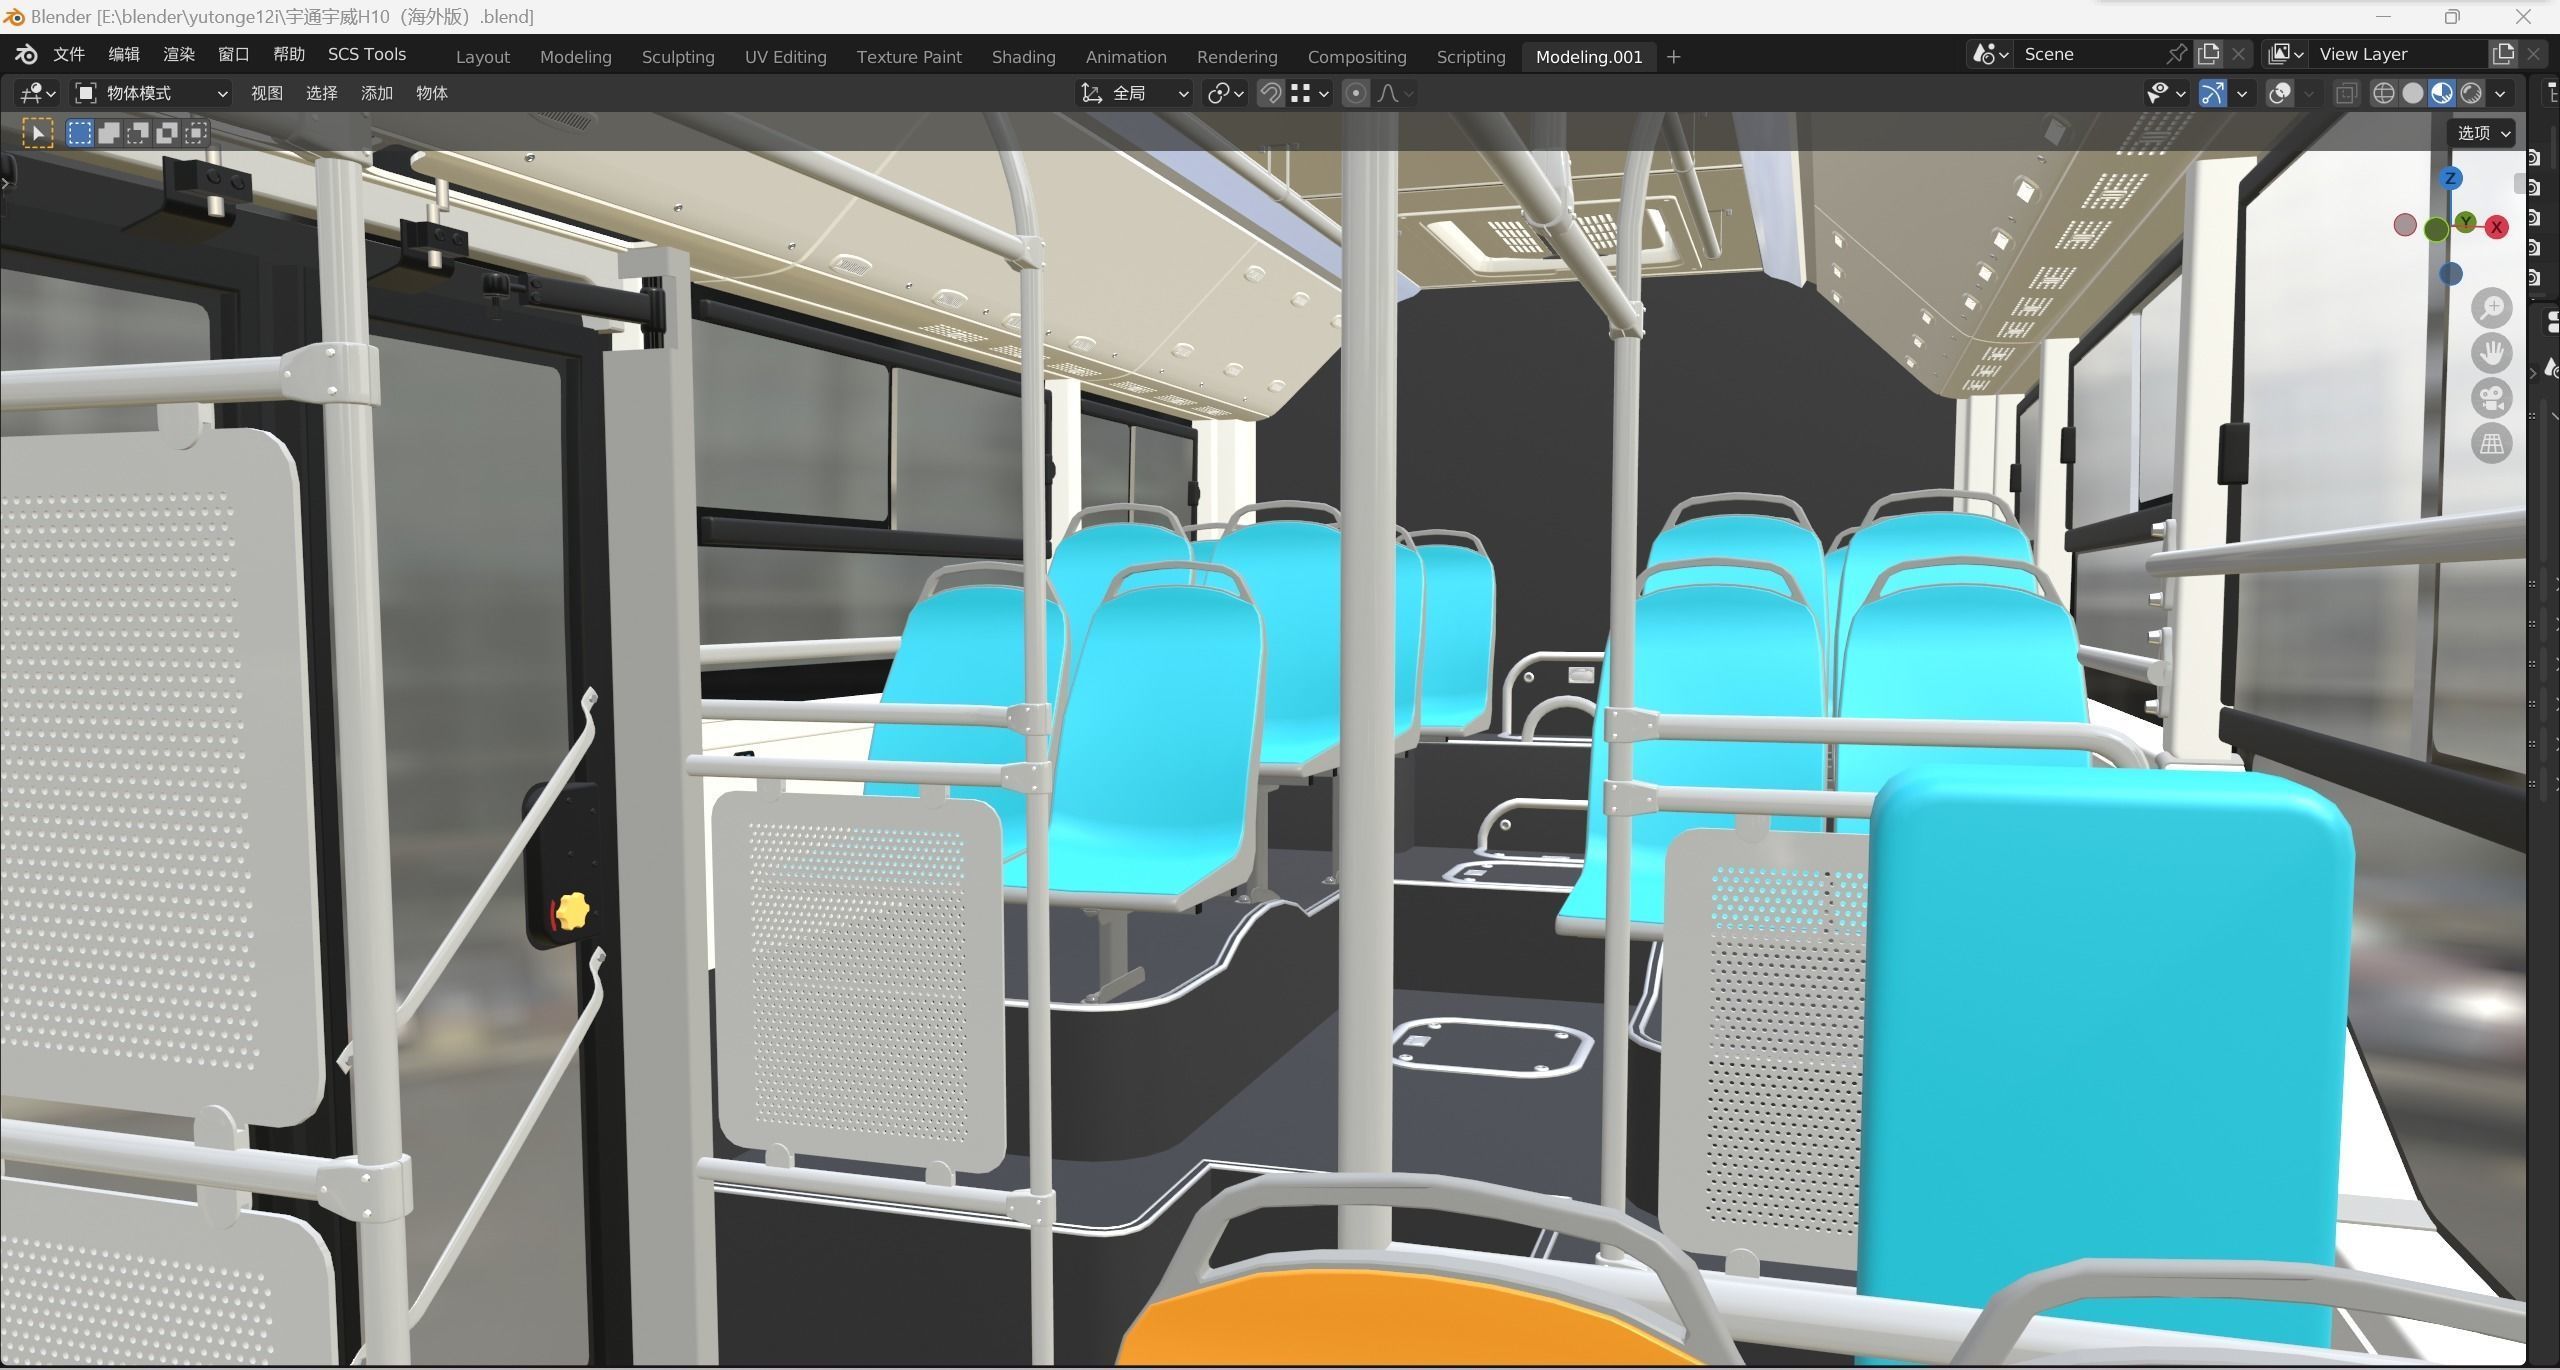Select the tweak selection tool icon
The image size is (2560, 1370).
(x=38, y=133)
